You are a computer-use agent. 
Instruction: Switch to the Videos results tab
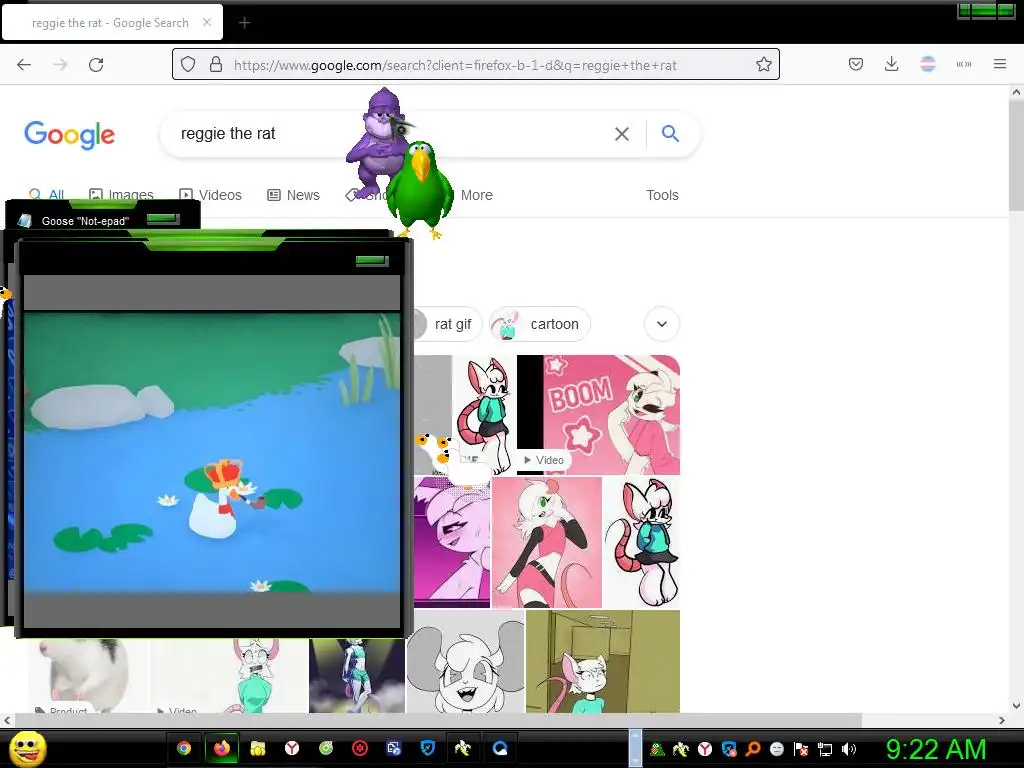[210, 195]
